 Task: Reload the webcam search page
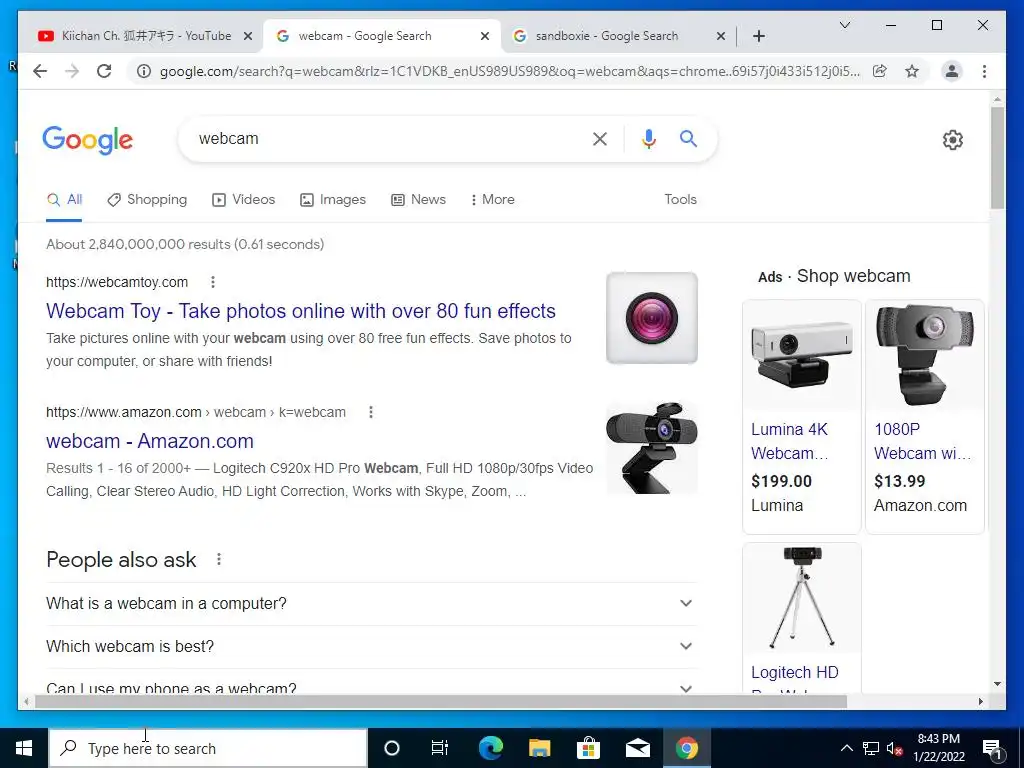coord(104,71)
